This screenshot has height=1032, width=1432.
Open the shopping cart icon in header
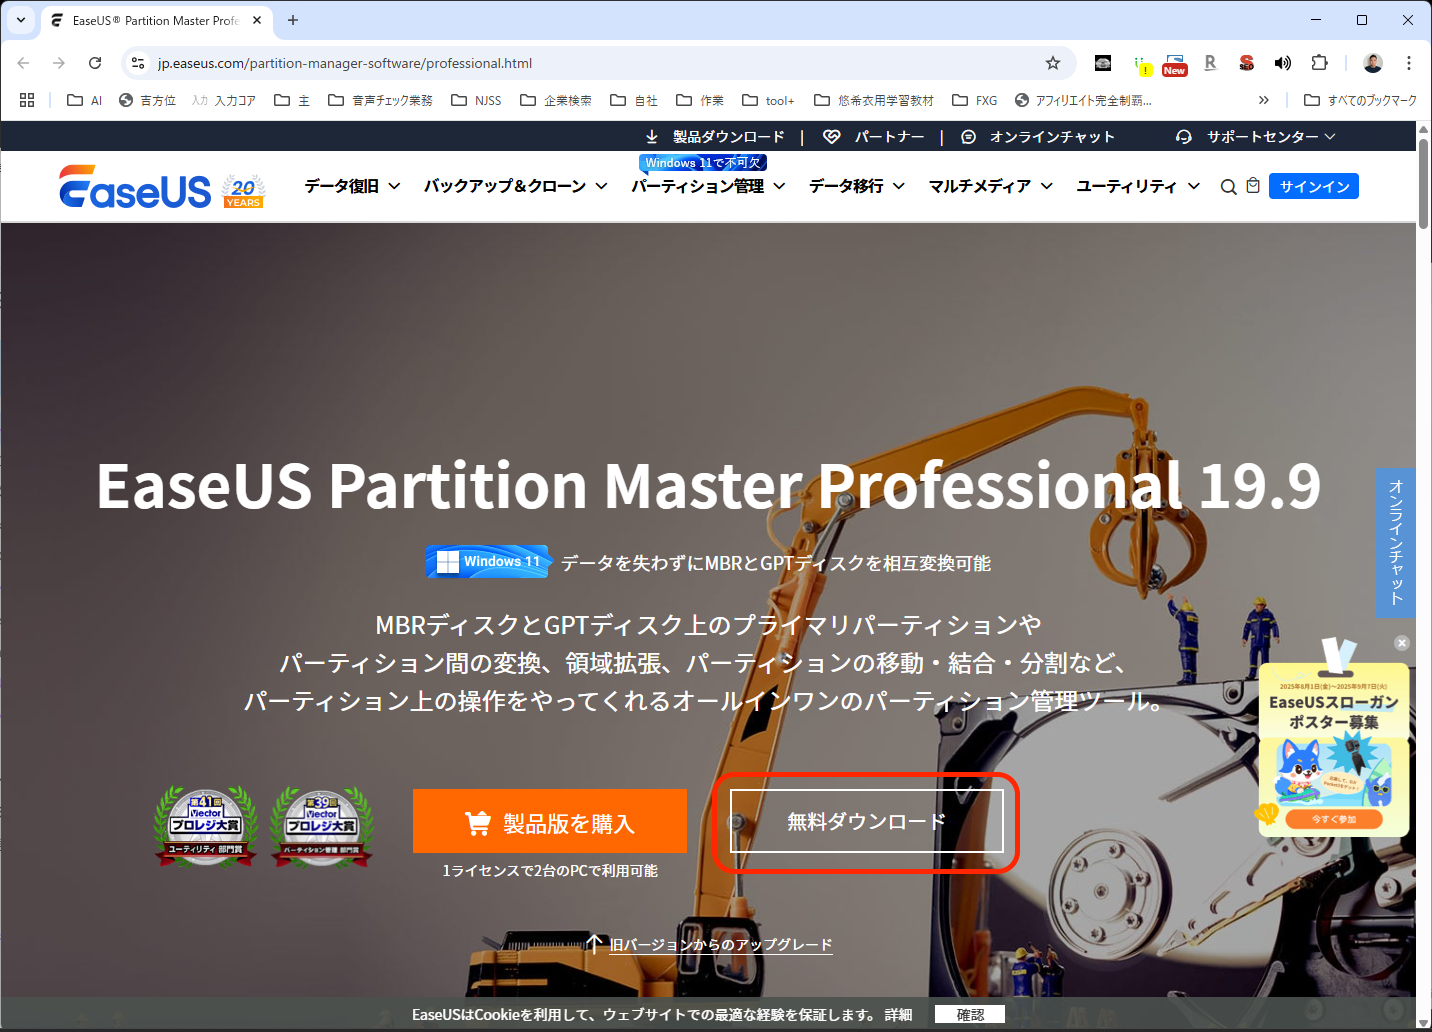tap(1253, 186)
